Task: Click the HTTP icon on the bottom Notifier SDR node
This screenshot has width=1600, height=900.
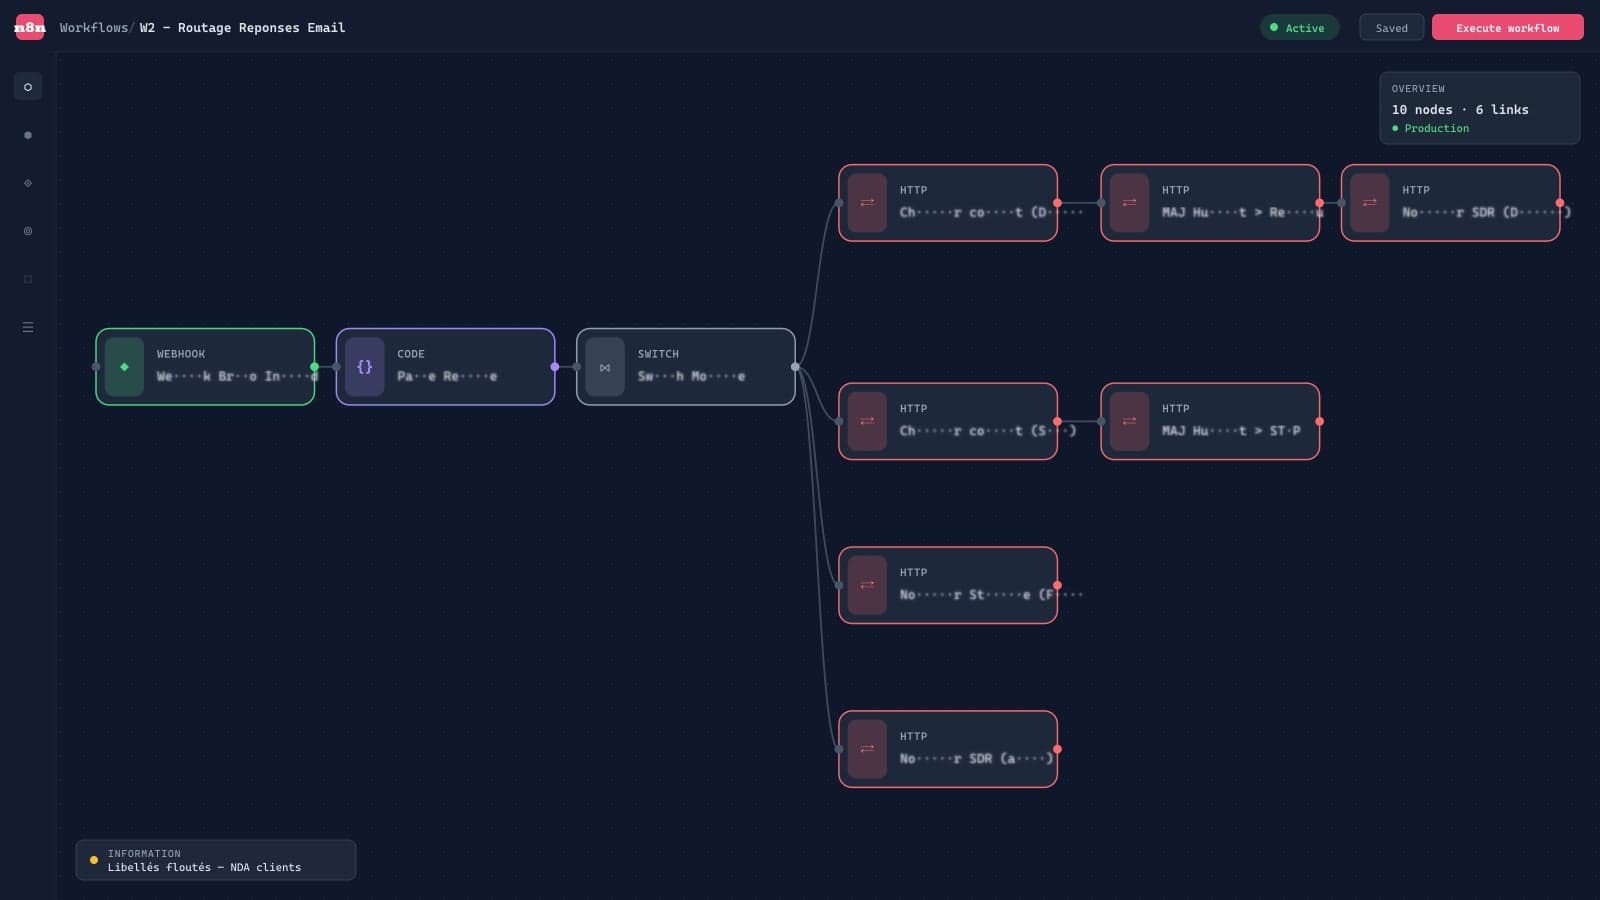Action: point(867,749)
